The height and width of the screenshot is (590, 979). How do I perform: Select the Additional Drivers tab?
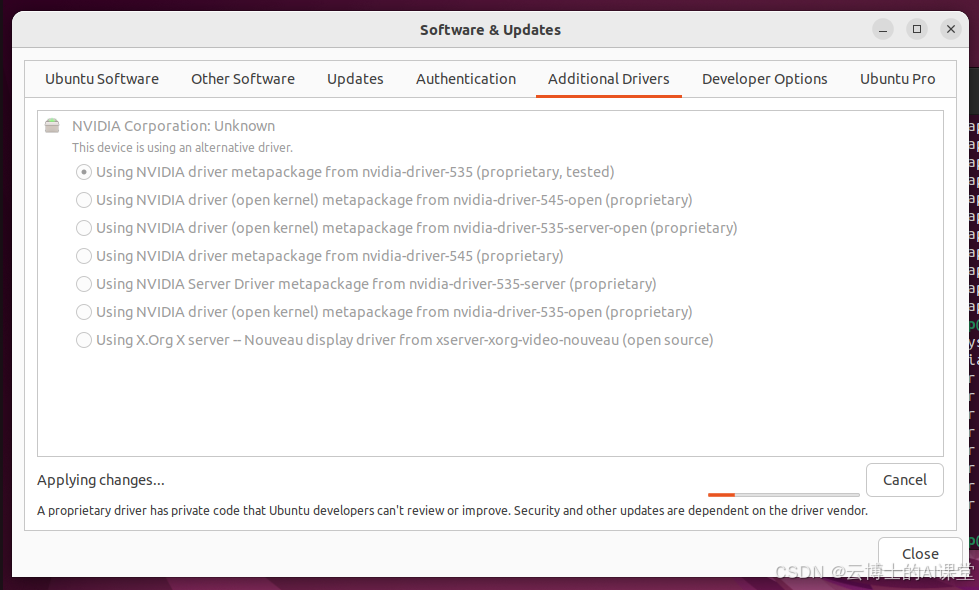pos(609,79)
